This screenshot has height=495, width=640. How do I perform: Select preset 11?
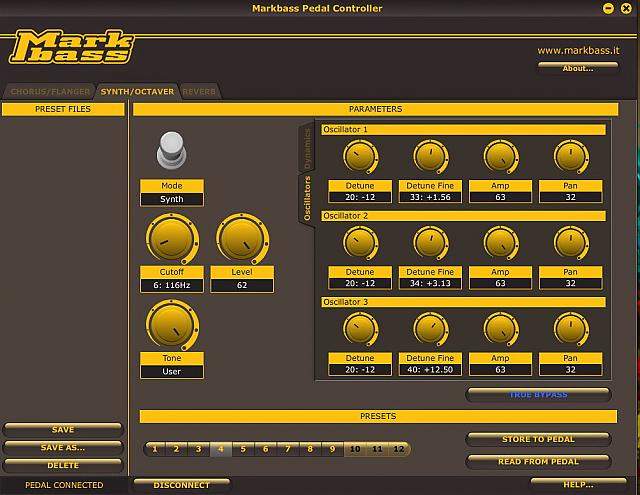coord(377,449)
